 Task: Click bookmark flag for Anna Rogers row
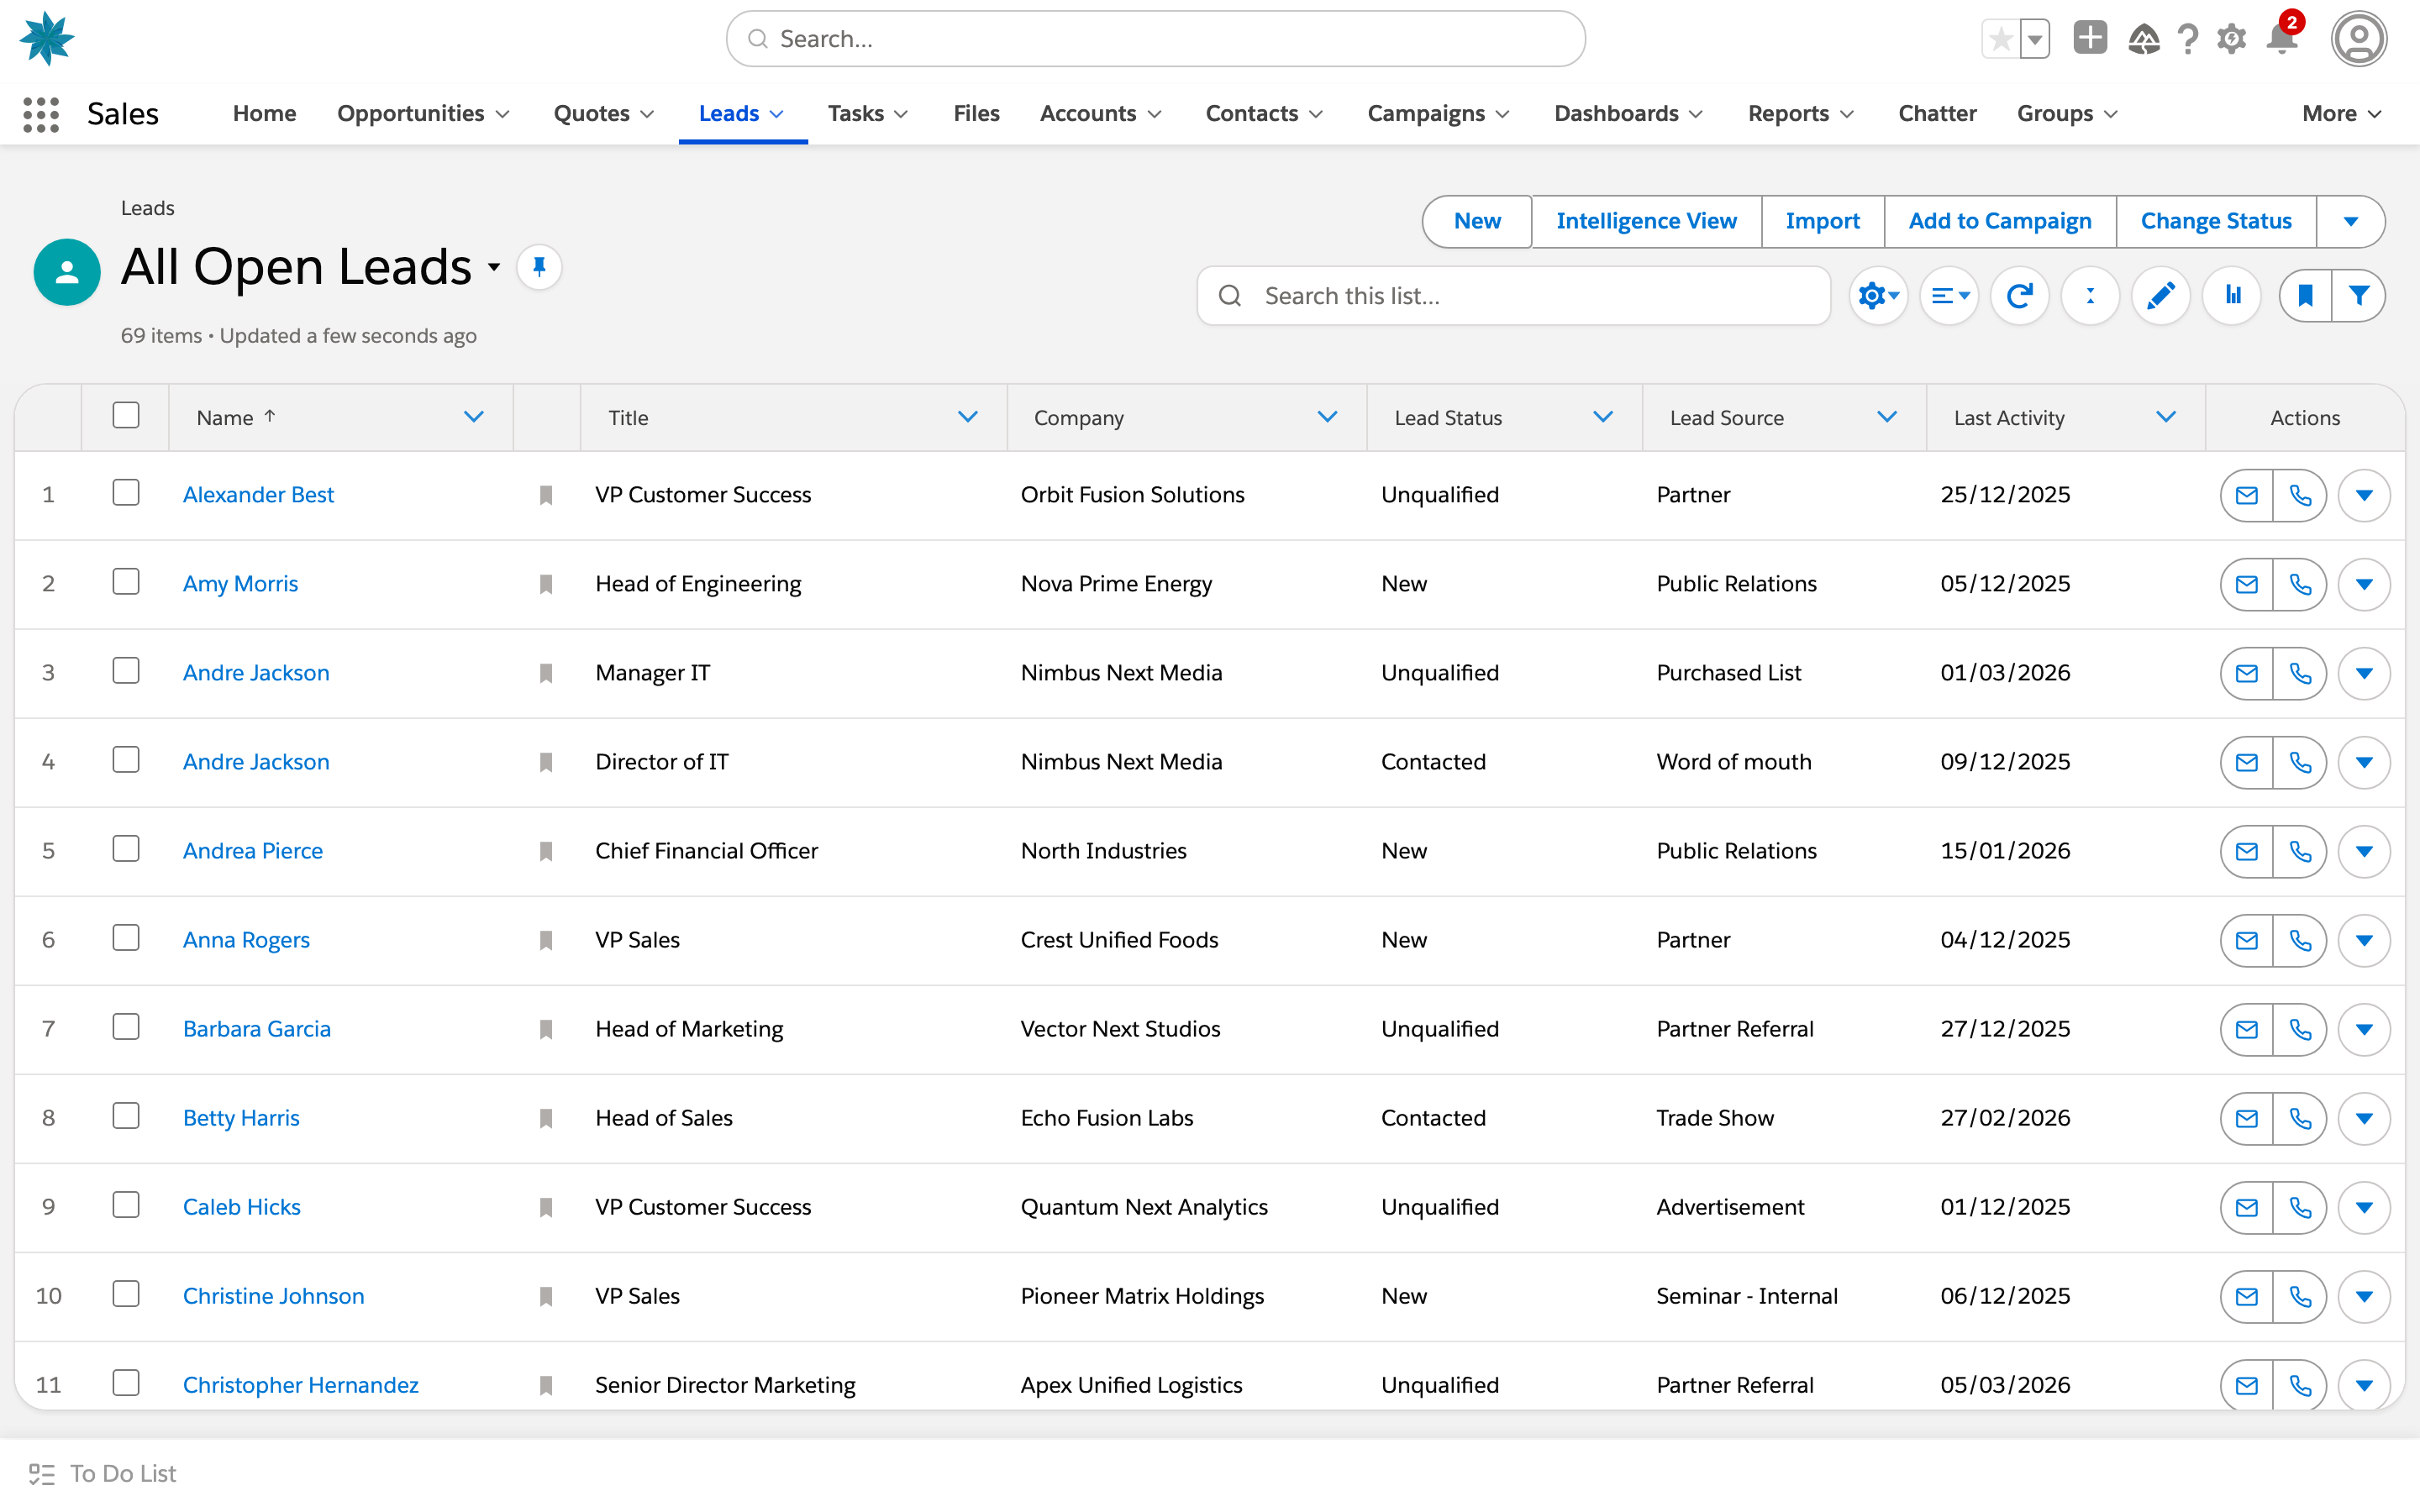[546, 940]
